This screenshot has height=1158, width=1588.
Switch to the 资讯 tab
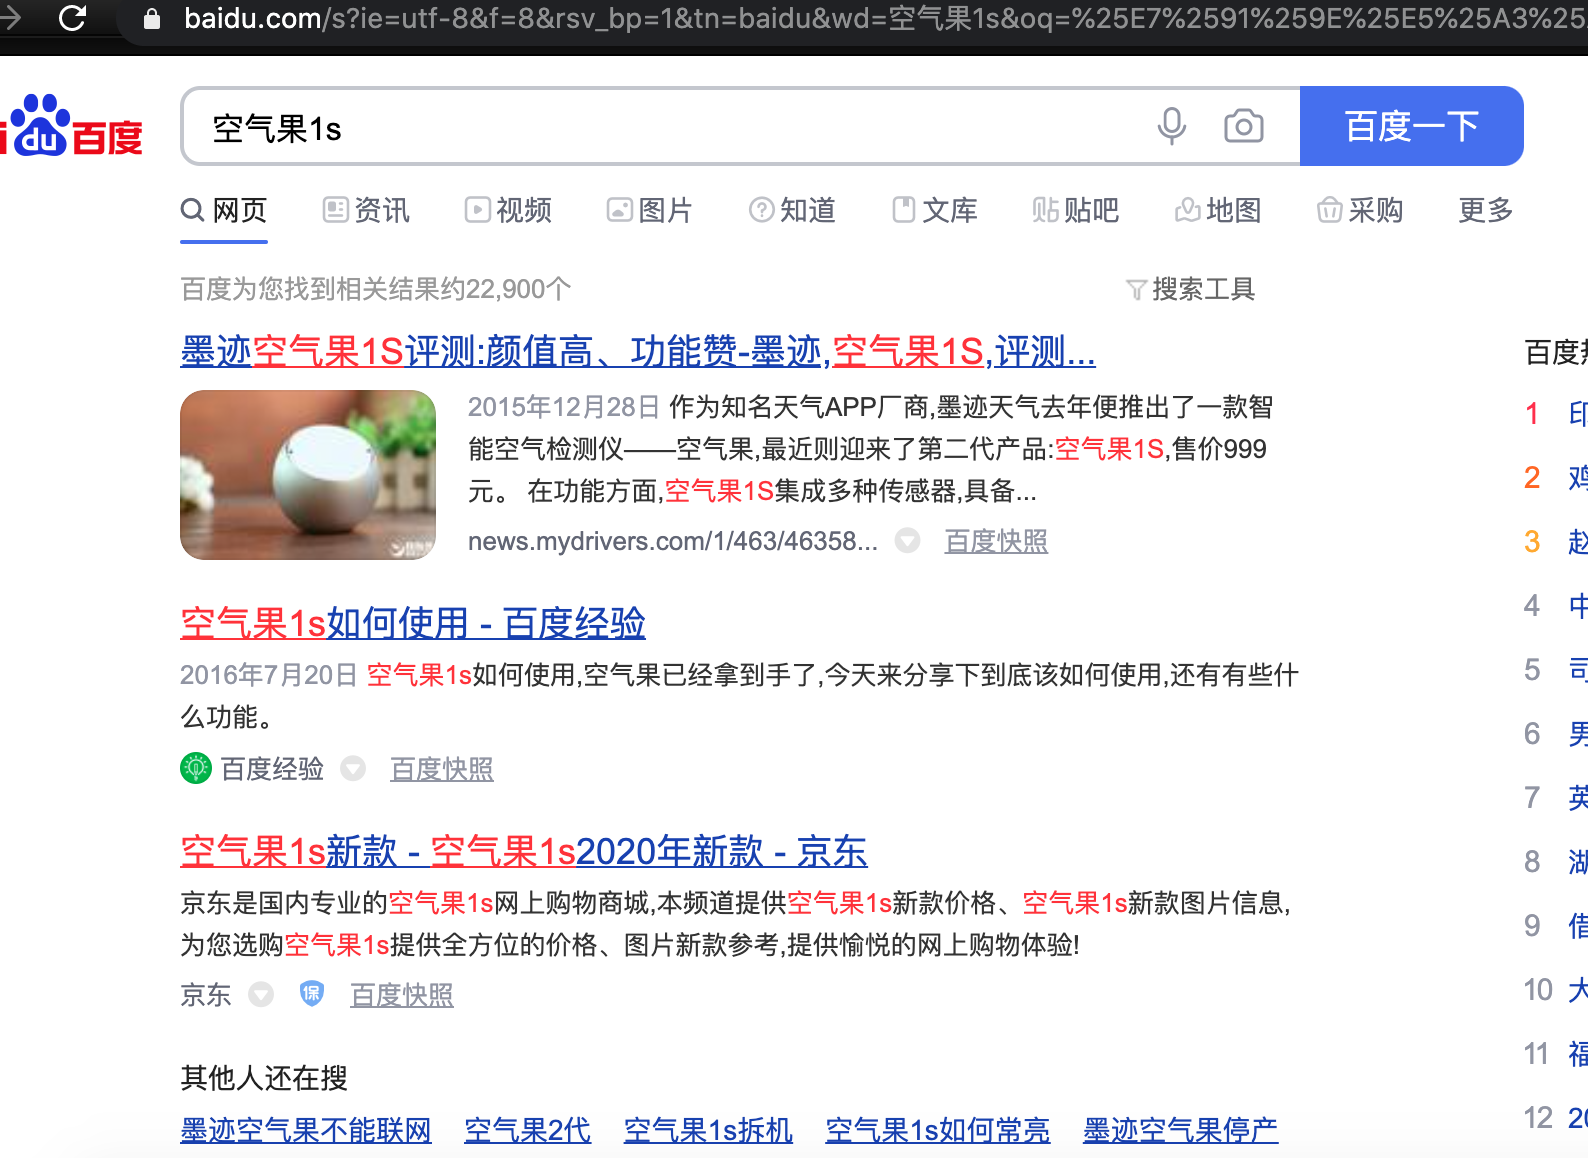coord(366,210)
